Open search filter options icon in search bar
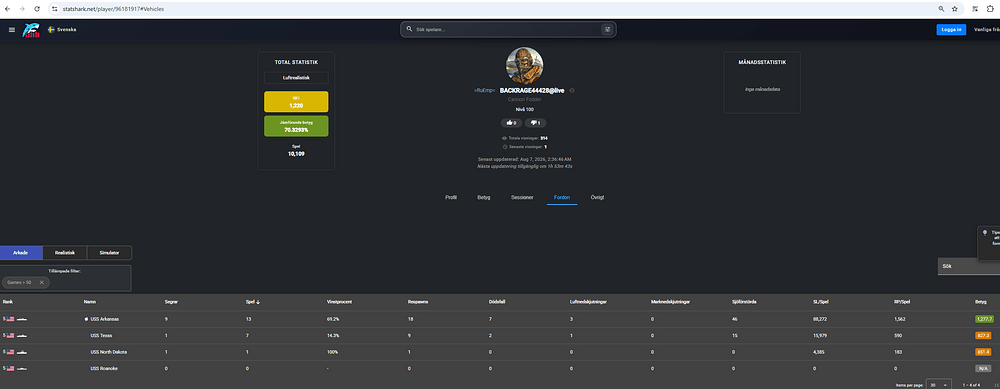 click(607, 29)
